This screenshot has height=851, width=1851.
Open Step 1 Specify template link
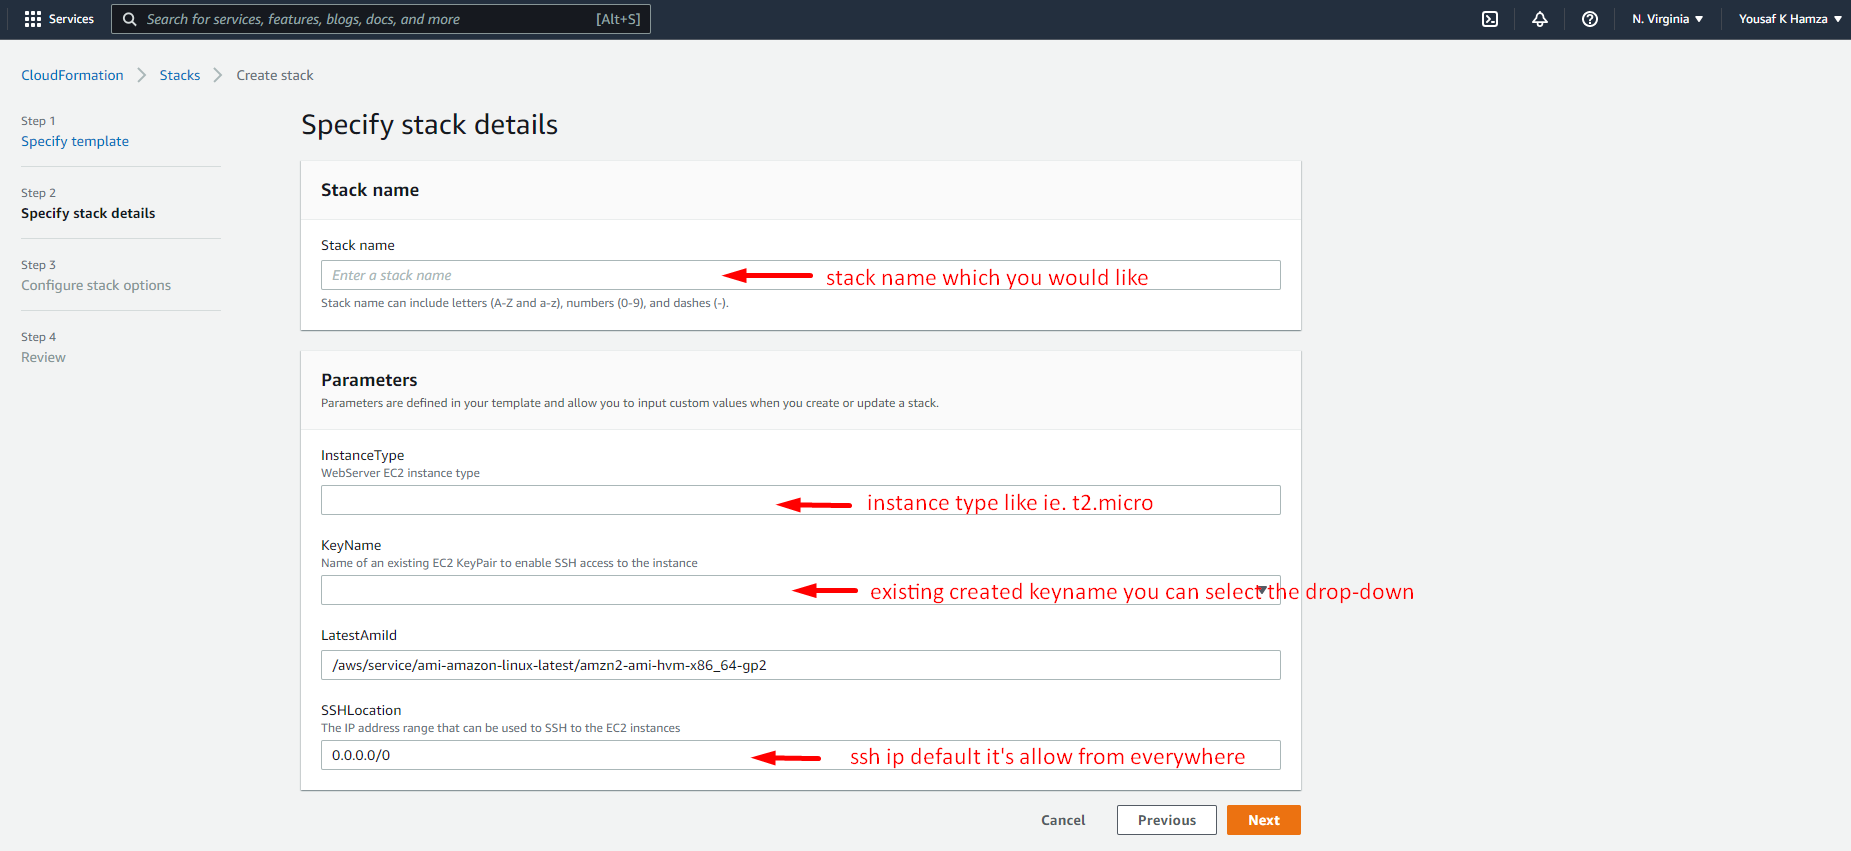(75, 141)
